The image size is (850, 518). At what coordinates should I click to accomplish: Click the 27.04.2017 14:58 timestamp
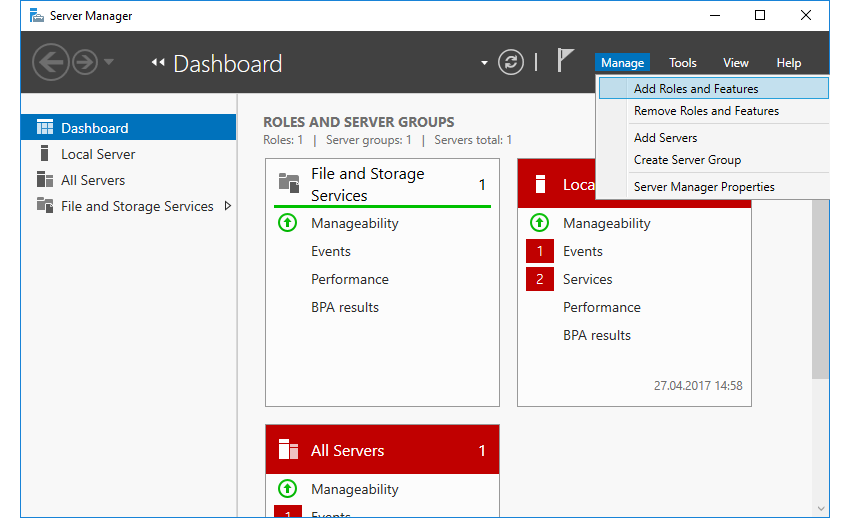point(698,386)
